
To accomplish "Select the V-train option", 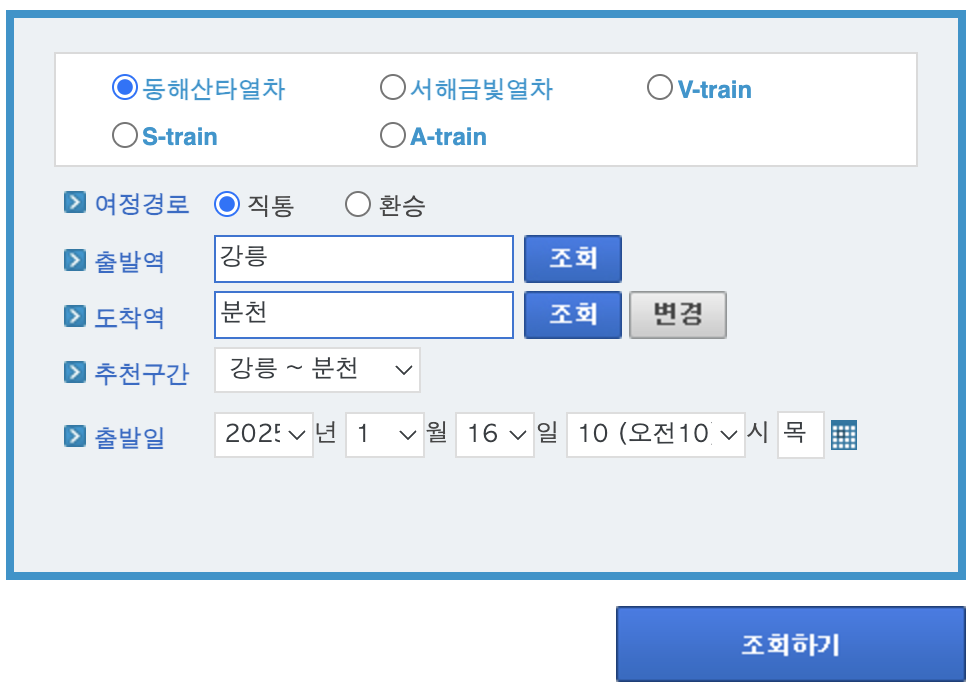I will (660, 87).
